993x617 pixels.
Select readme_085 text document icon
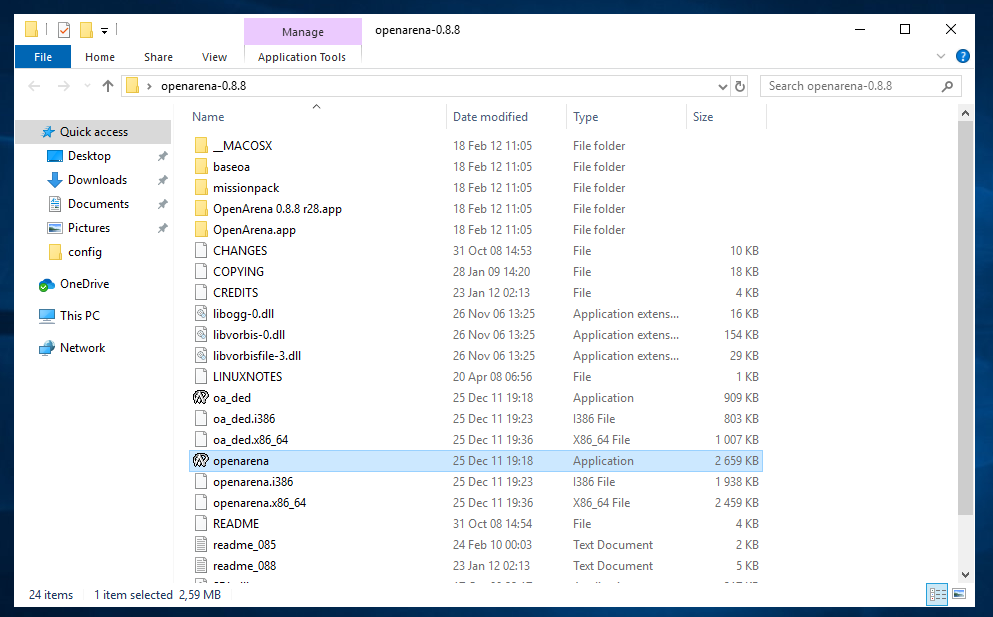tap(201, 545)
